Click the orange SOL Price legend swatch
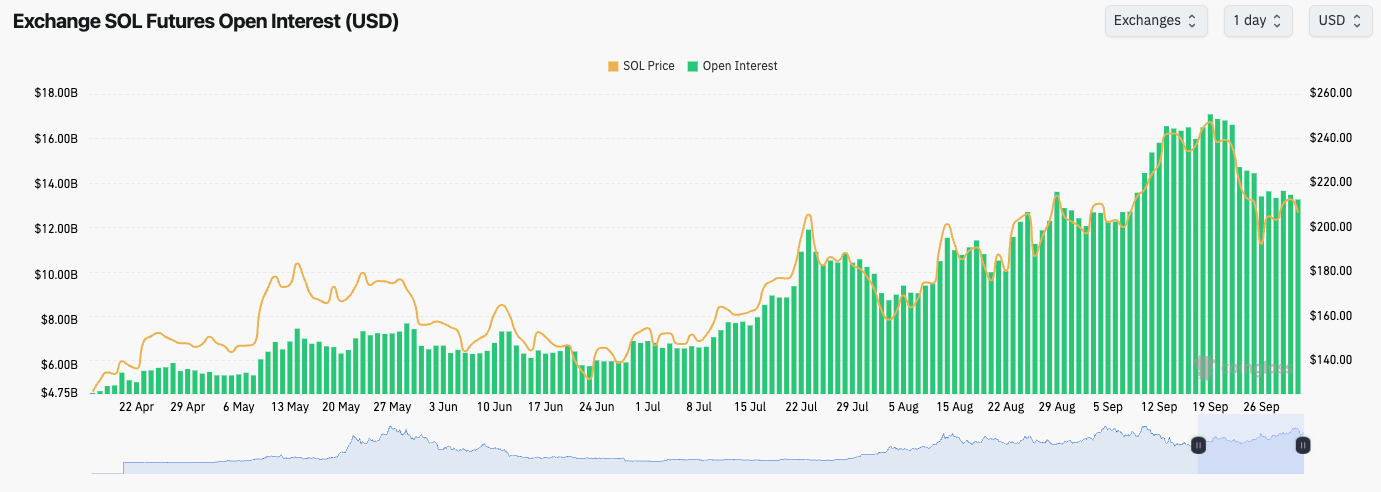1381x492 pixels. tap(613, 66)
